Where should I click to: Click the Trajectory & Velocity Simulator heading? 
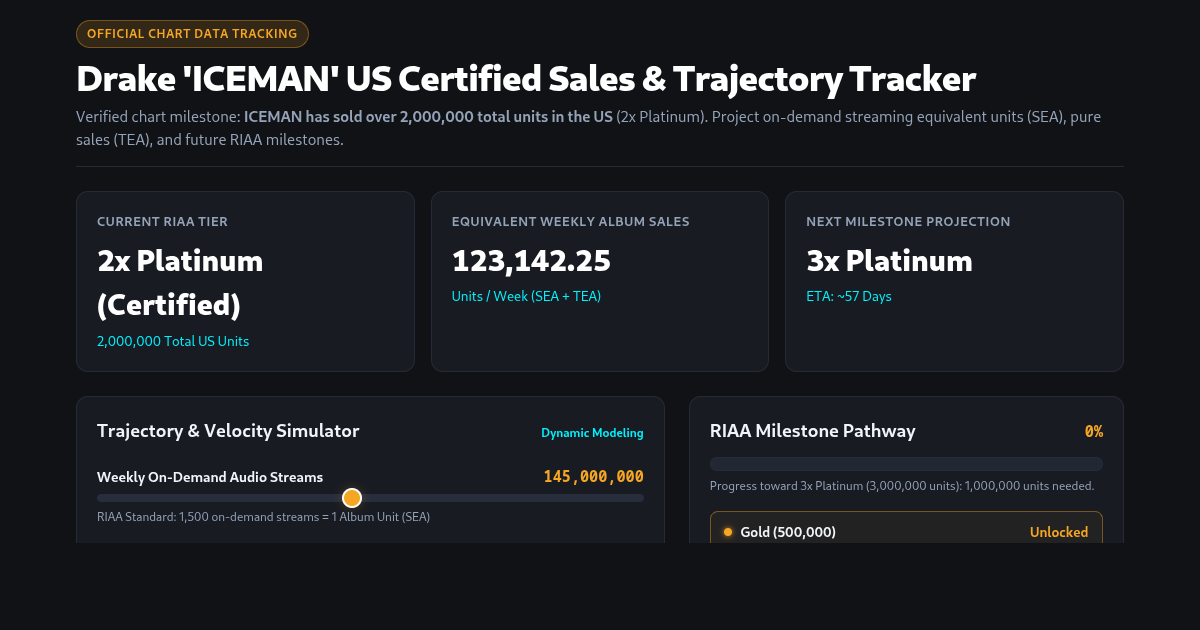[x=228, y=431]
